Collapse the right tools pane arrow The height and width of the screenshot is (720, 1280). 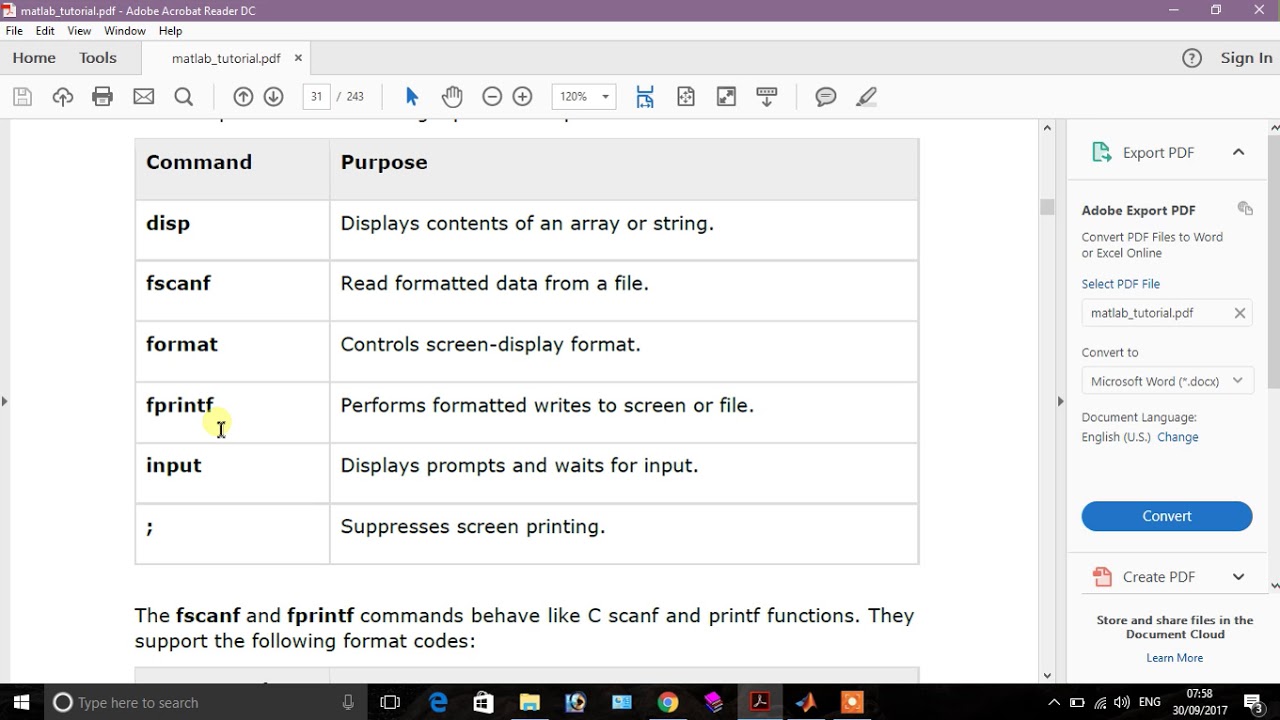tap(1060, 401)
